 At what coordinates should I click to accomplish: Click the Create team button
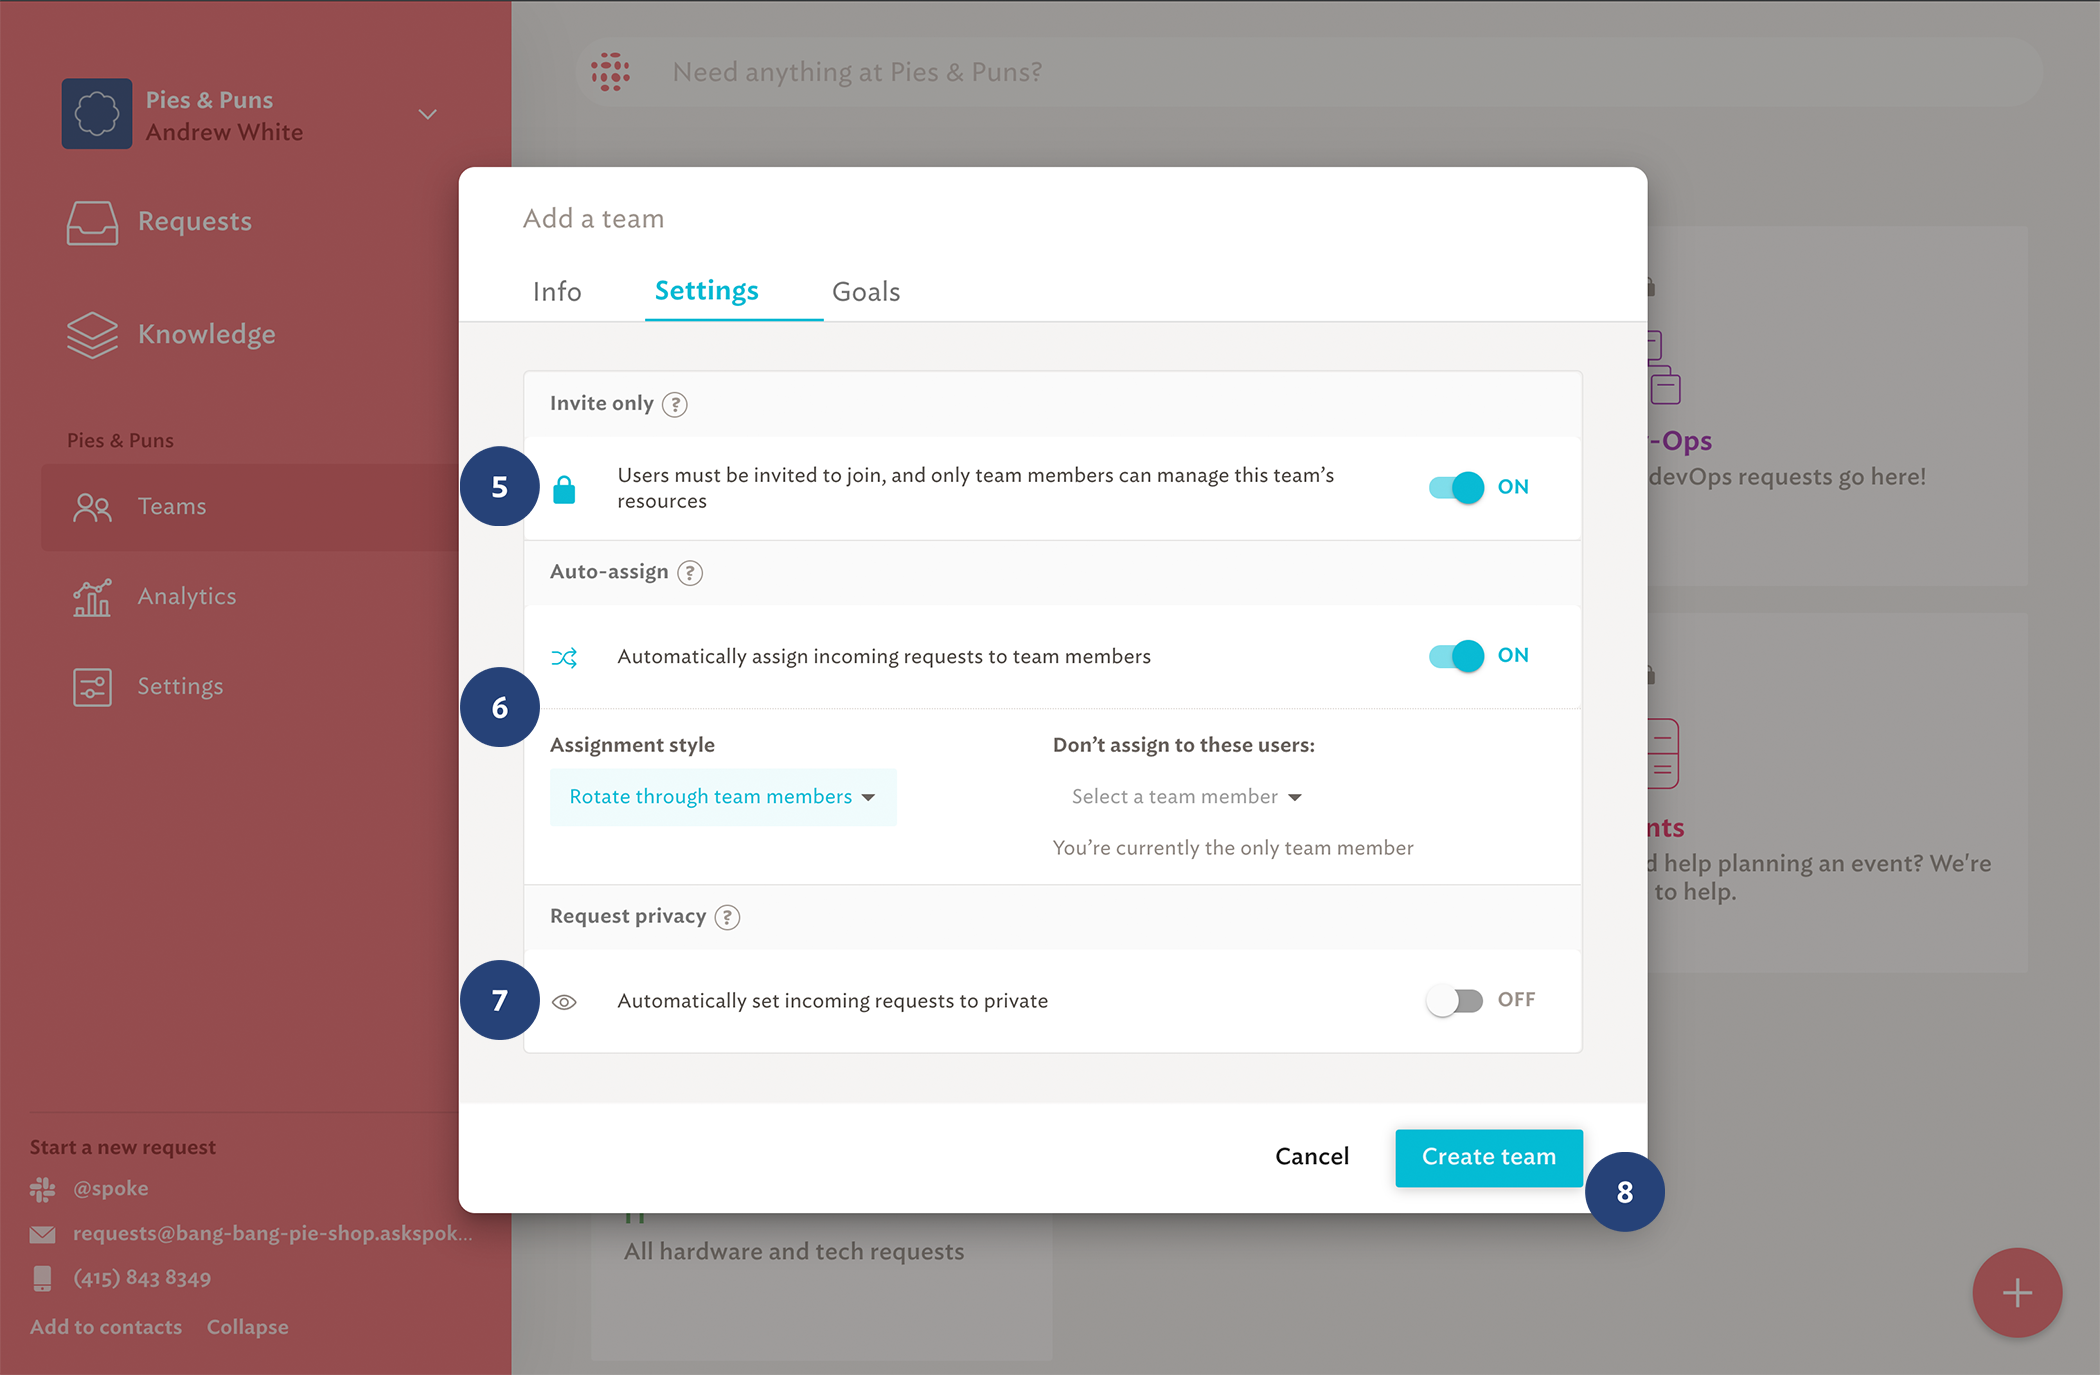(x=1489, y=1157)
